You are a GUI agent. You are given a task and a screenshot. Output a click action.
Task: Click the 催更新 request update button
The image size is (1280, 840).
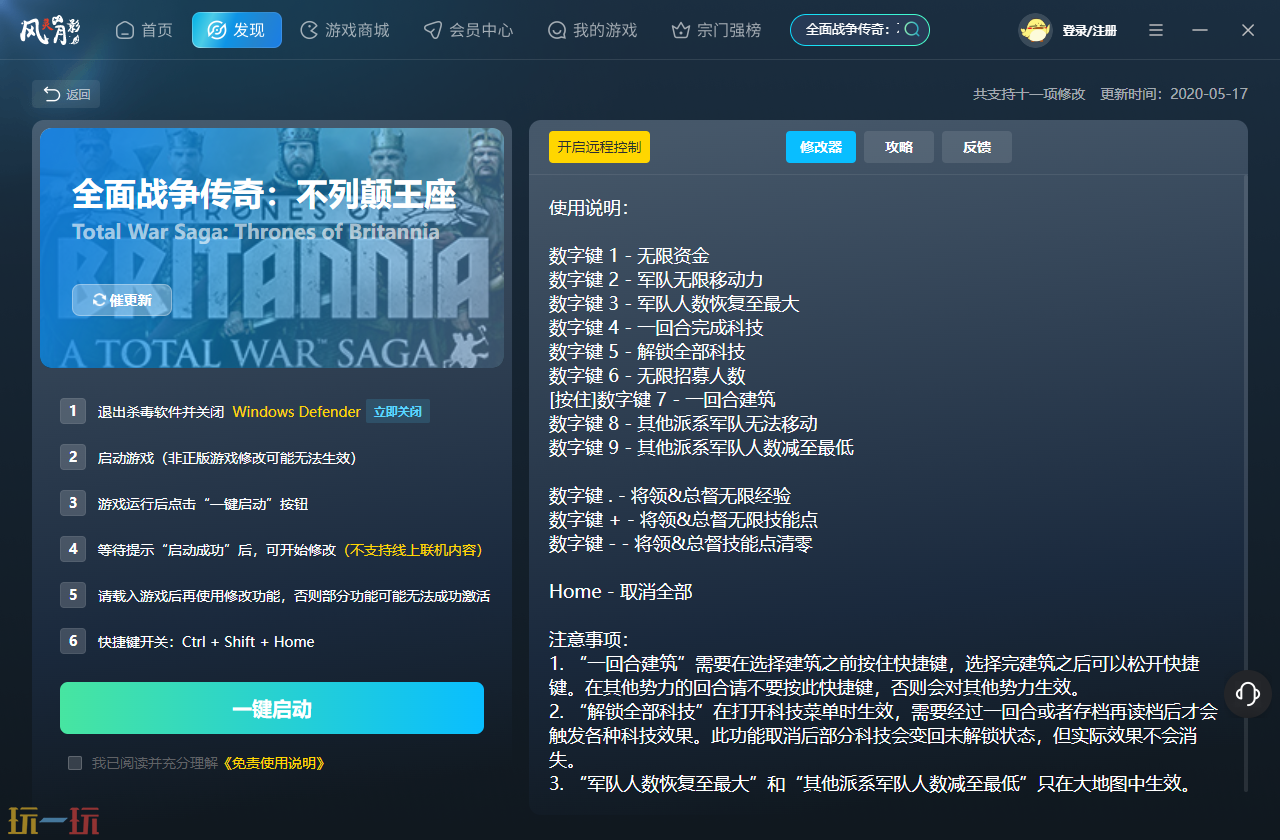tap(122, 300)
